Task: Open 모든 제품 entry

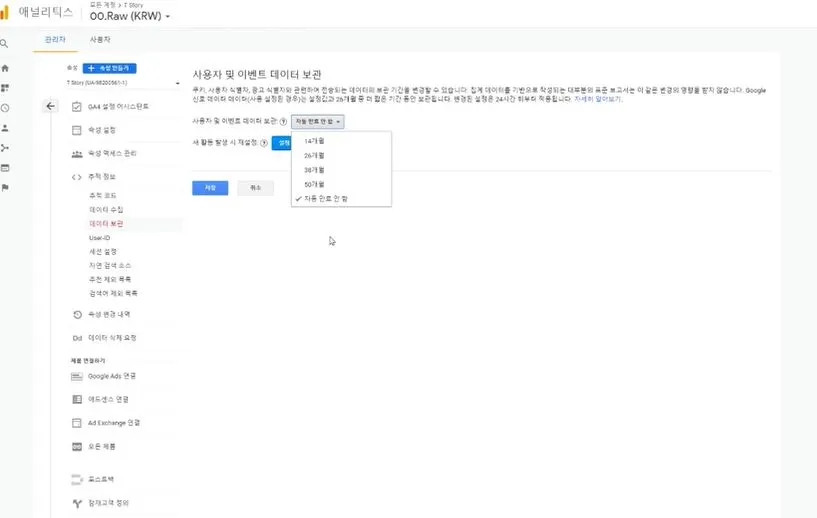Action: click(102, 447)
